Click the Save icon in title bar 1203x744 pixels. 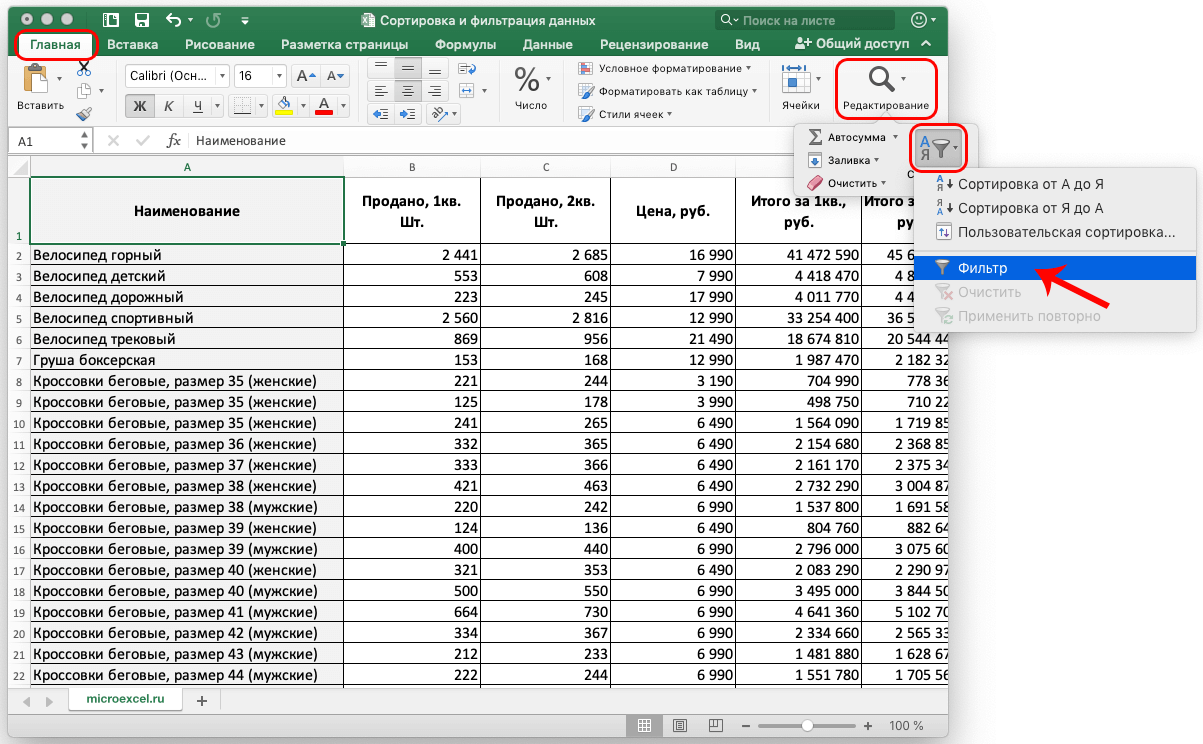142,20
